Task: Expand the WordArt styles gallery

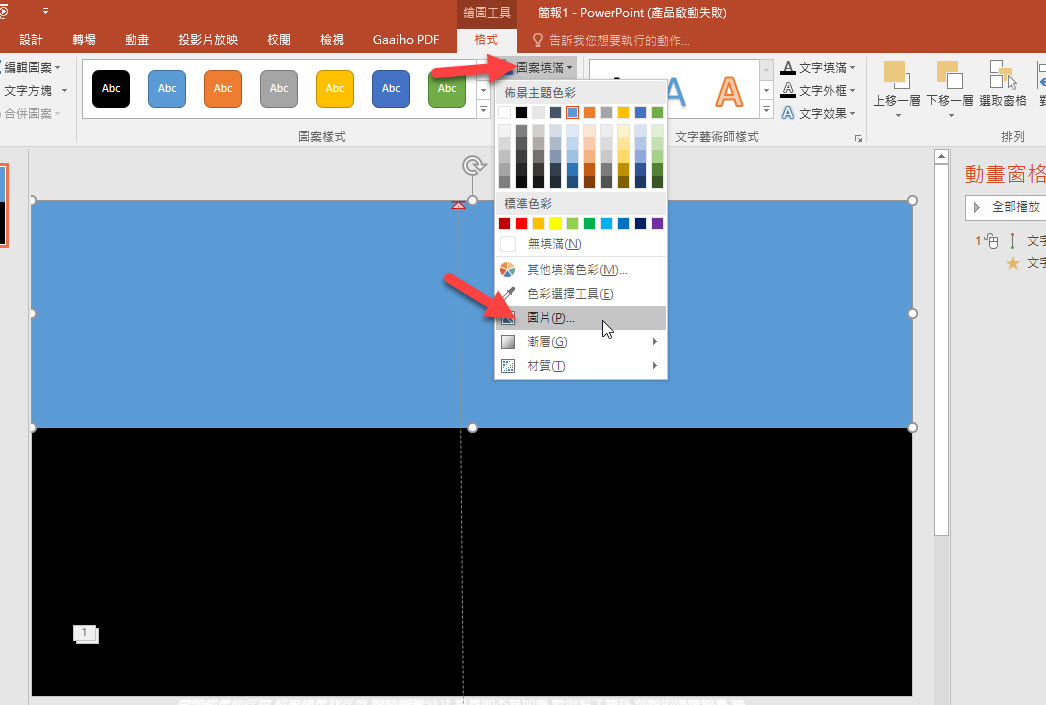Action: point(766,109)
